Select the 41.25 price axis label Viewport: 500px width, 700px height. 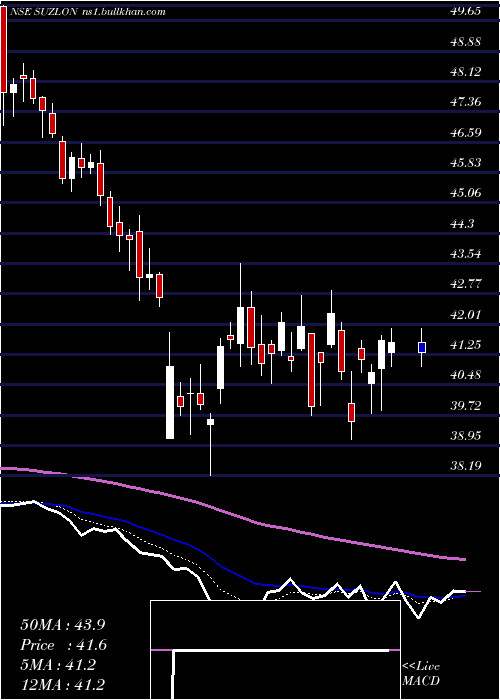(x=465, y=345)
